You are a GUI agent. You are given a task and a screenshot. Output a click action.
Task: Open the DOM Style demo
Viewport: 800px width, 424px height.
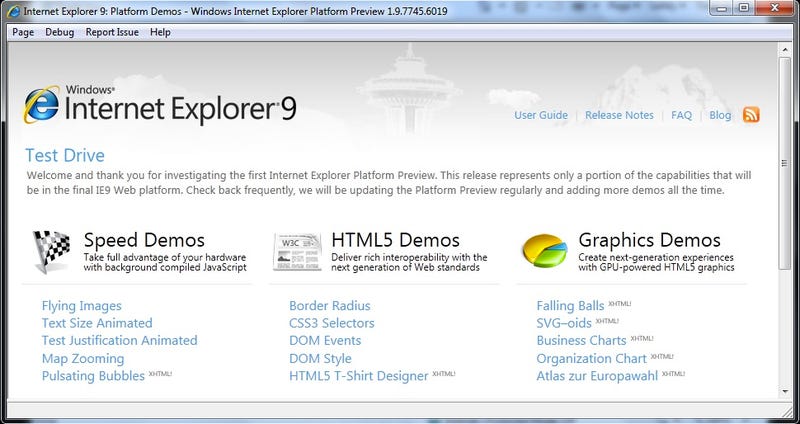click(320, 358)
